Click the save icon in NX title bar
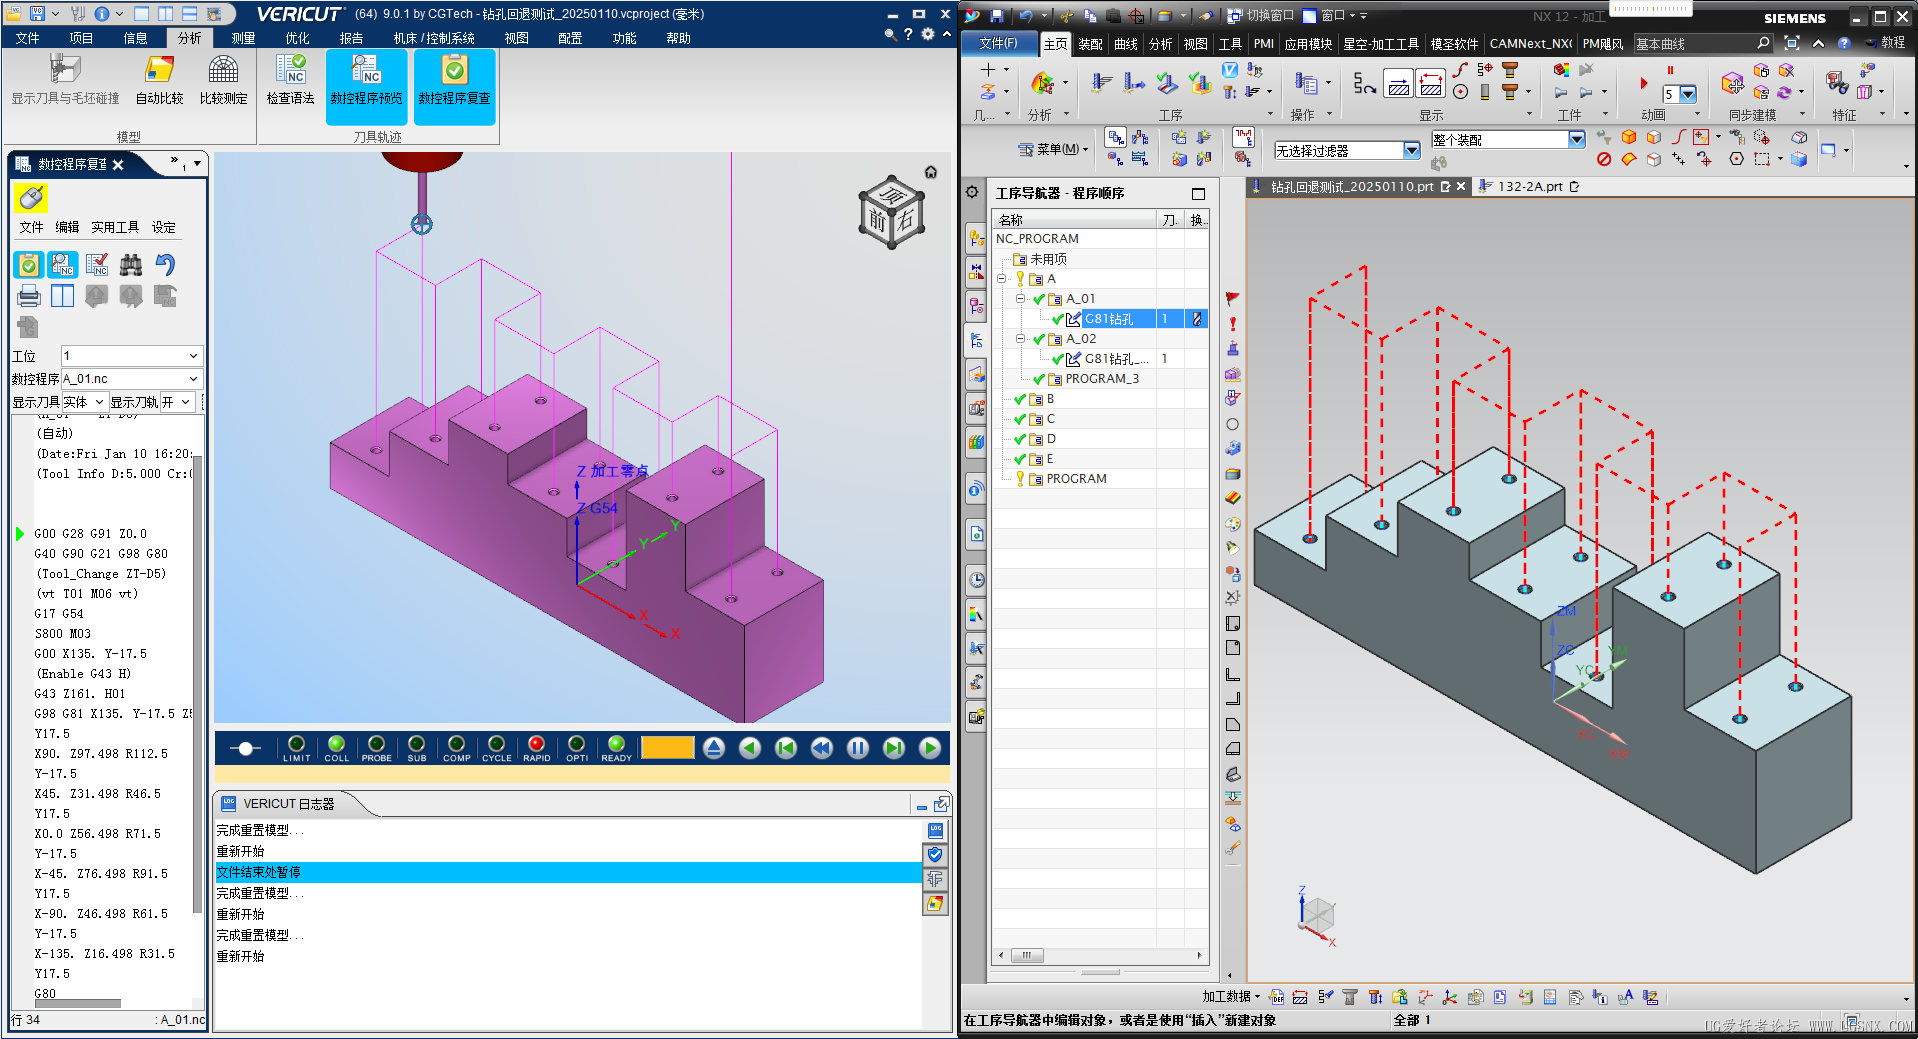Viewport: 1918px width, 1039px height. (x=996, y=15)
